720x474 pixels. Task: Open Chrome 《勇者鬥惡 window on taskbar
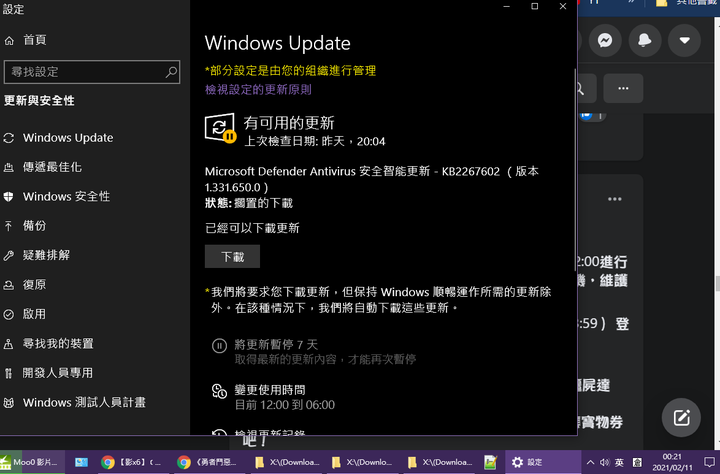[208, 462]
